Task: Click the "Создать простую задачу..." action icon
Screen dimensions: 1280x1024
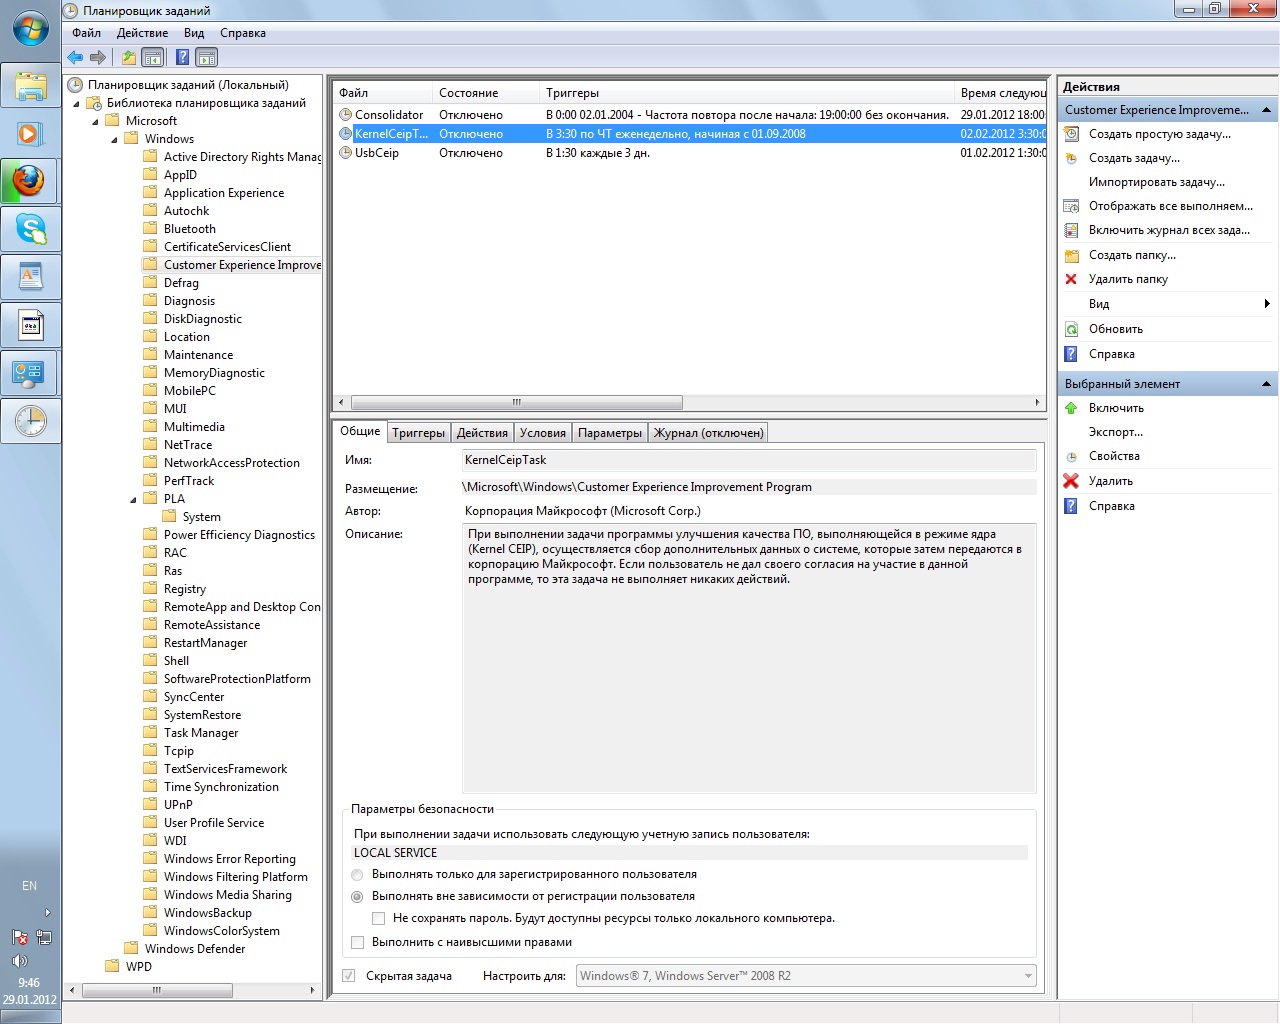Action: point(1071,134)
